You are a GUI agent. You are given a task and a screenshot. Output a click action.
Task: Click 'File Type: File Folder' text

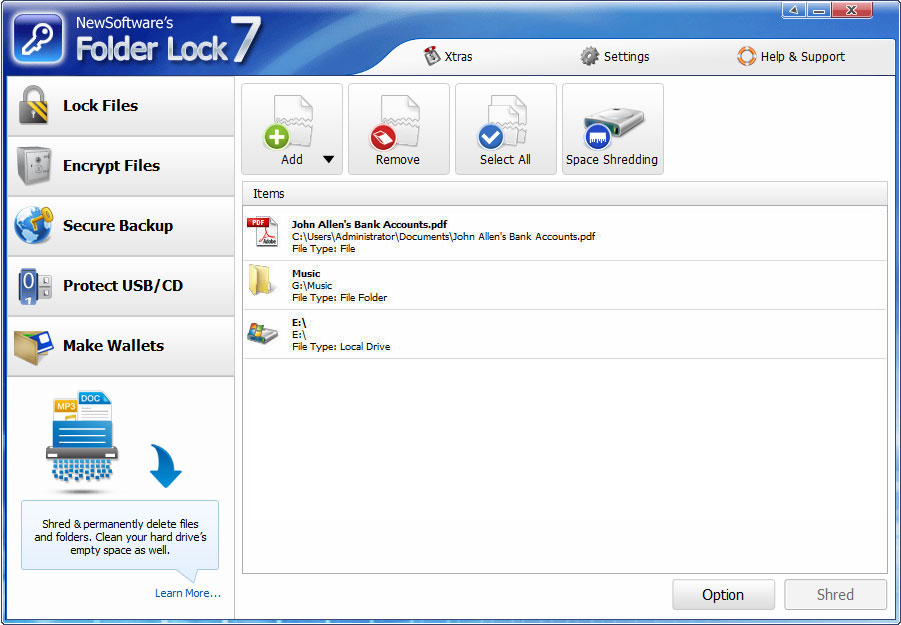pyautogui.click(x=340, y=298)
